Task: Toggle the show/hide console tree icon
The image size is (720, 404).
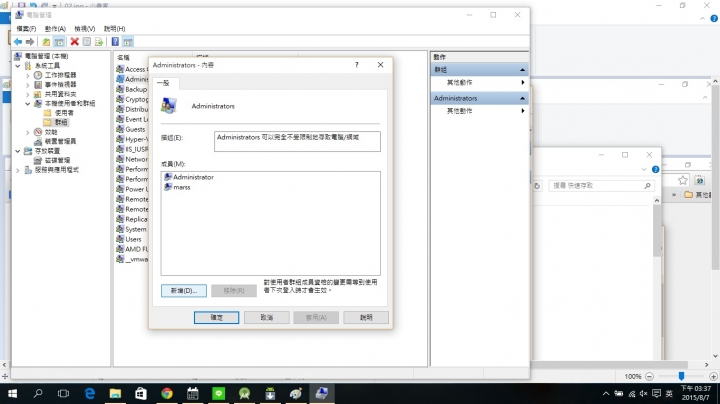Action: point(59,42)
